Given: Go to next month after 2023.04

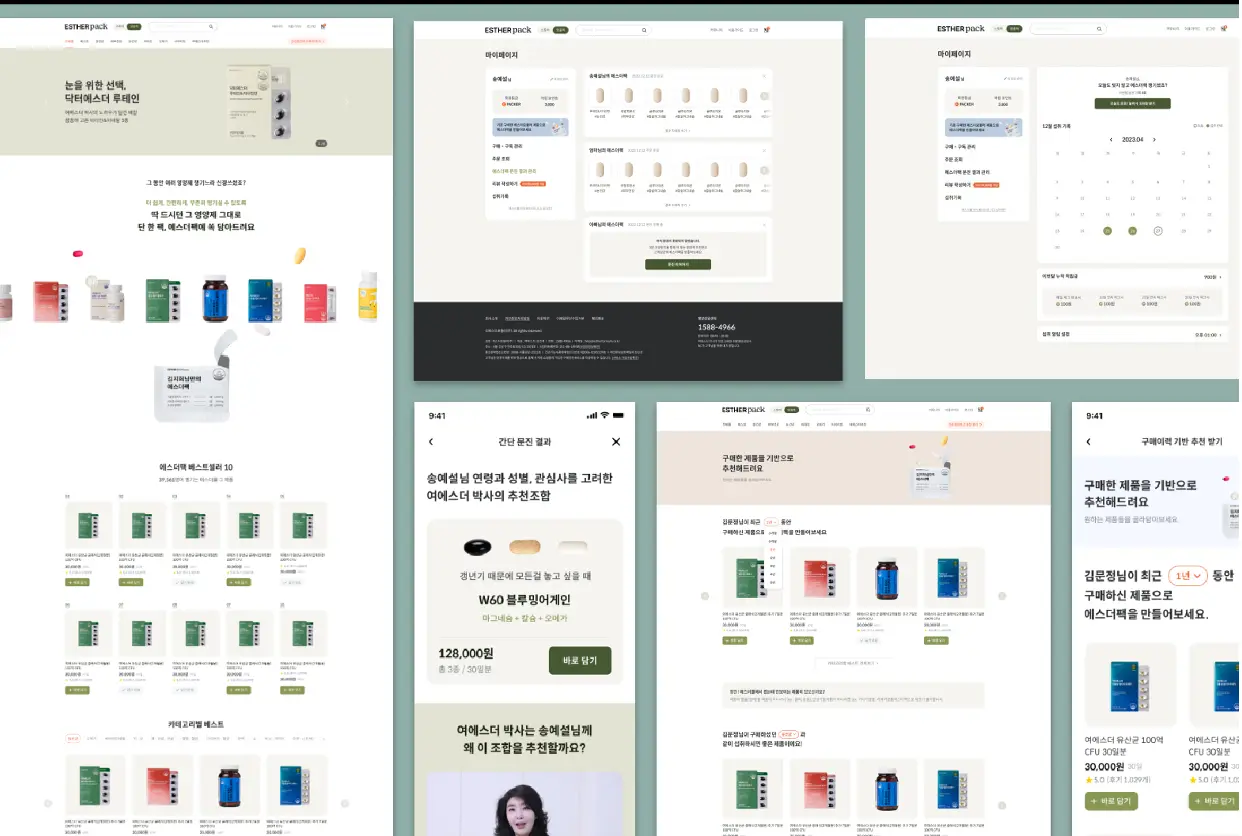Looking at the screenshot, I should pyautogui.click(x=1154, y=140).
